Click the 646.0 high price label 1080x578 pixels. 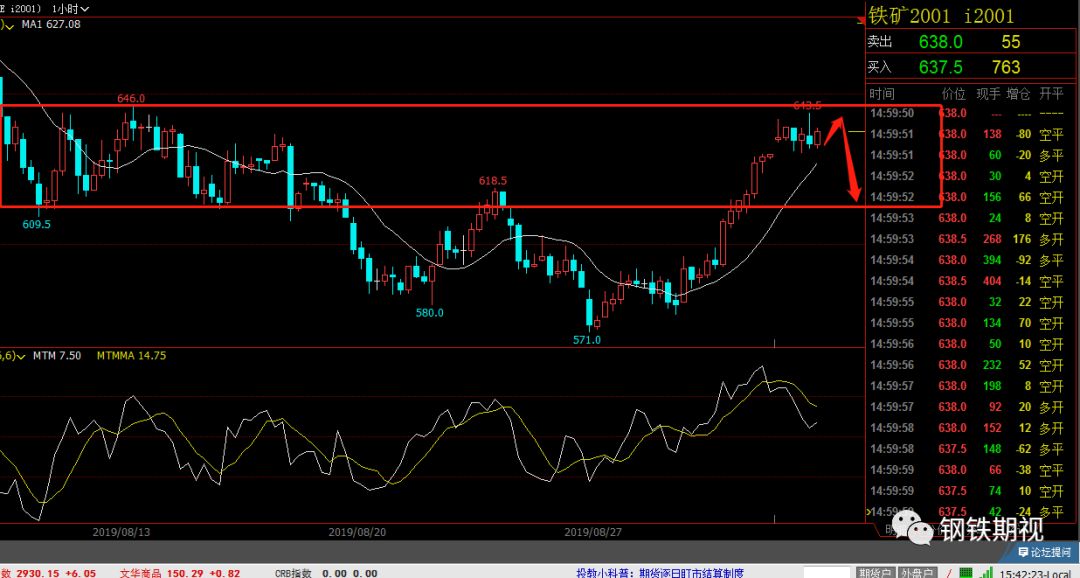[x=131, y=99]
